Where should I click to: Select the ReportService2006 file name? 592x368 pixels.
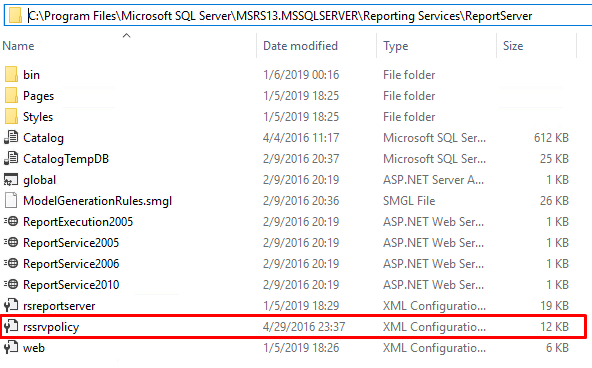[x=71, y=263]
